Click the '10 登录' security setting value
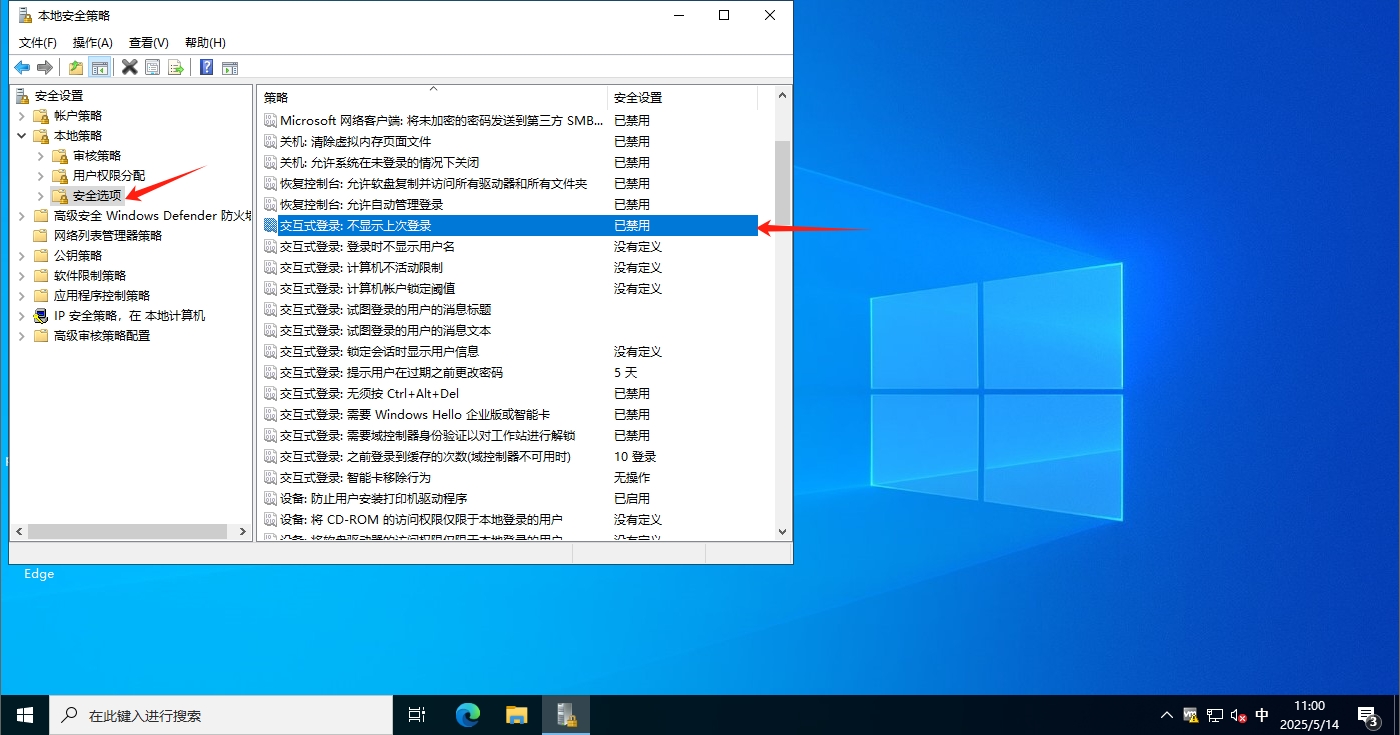The image size is (1400, 735). pyautogui.click(x=635, y=457)
